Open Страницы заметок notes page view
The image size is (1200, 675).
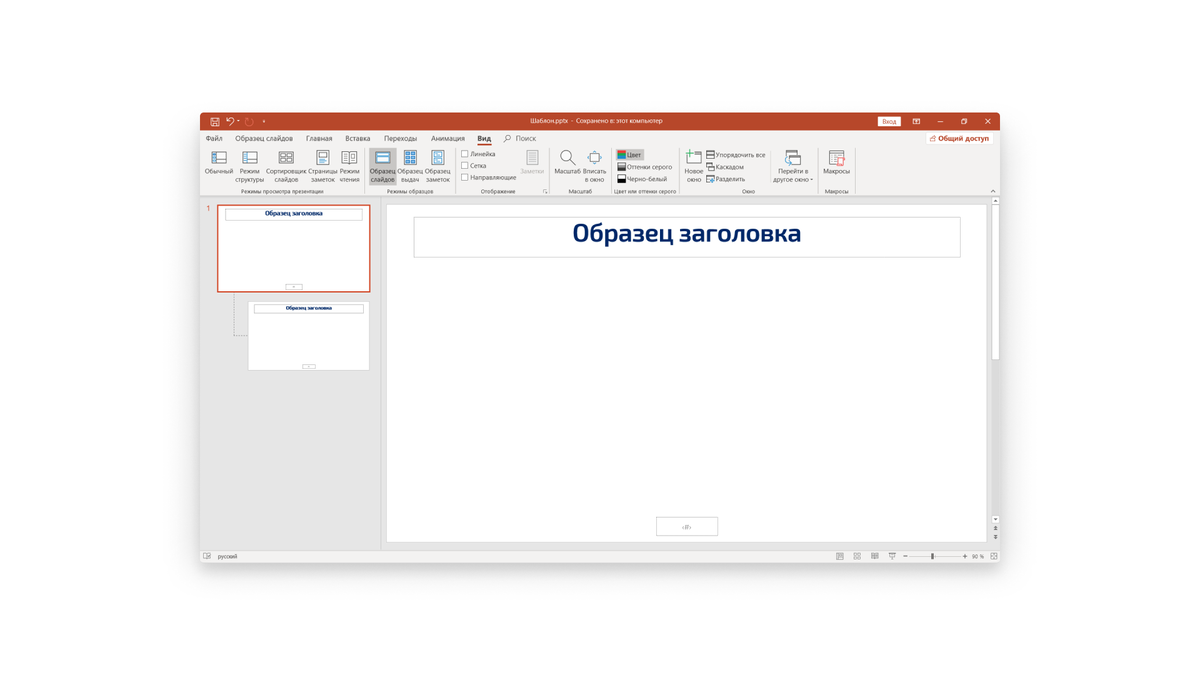click(x=323, y=166)
